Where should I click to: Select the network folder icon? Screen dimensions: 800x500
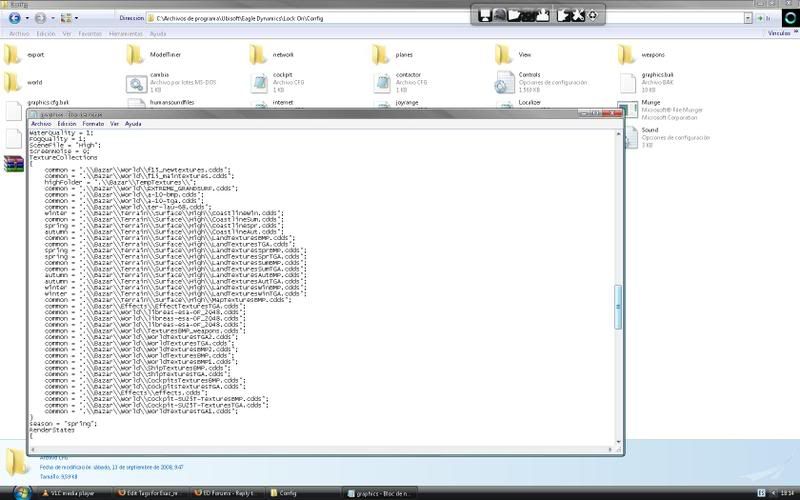(x=259, y=54)
